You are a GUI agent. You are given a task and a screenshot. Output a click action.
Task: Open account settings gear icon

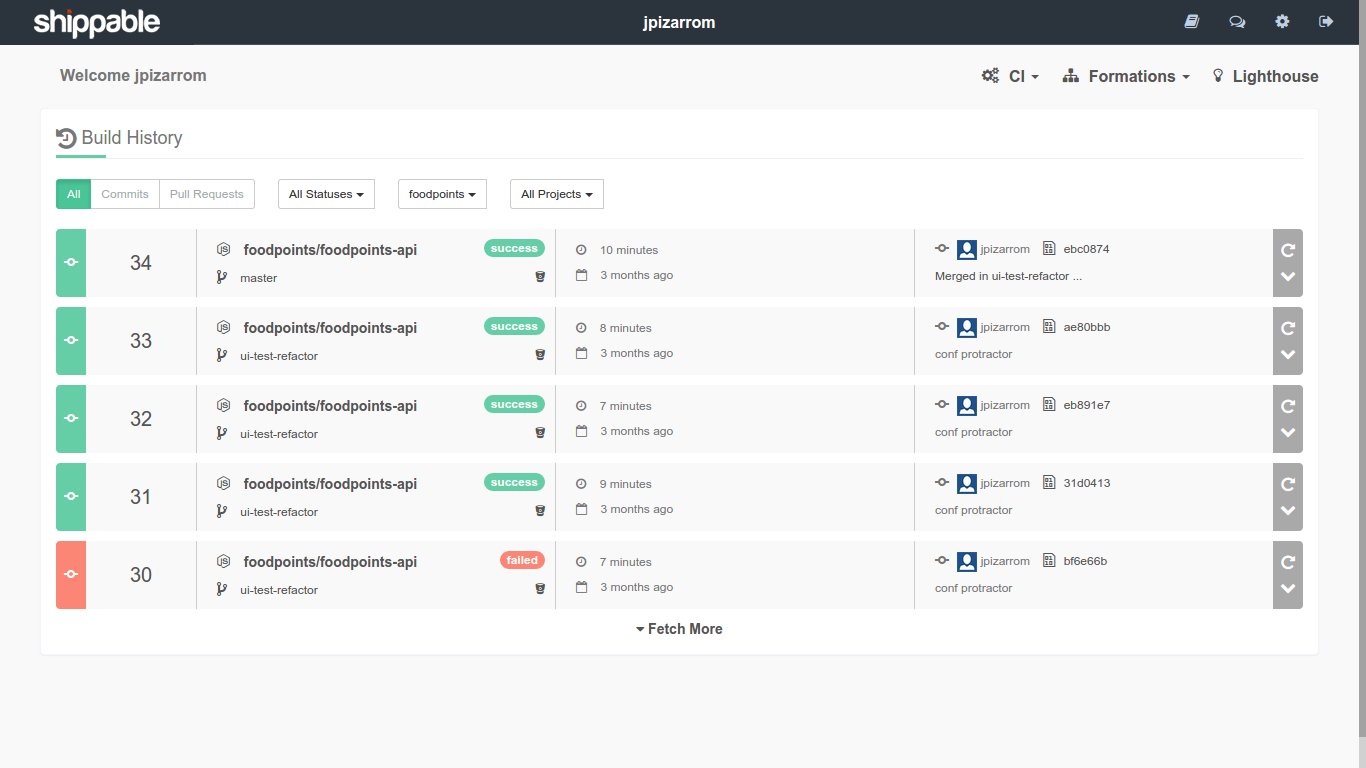pos(1282,21)
